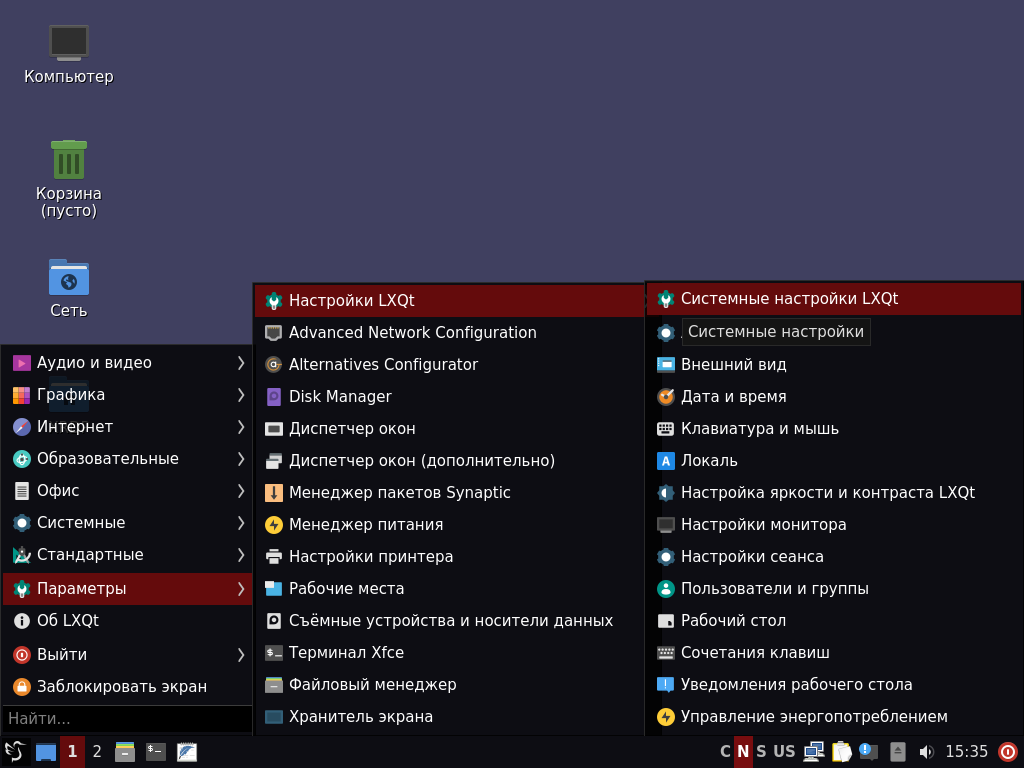
Task: Open Клавиатура и мышь settings
Action: pos(833,428)
